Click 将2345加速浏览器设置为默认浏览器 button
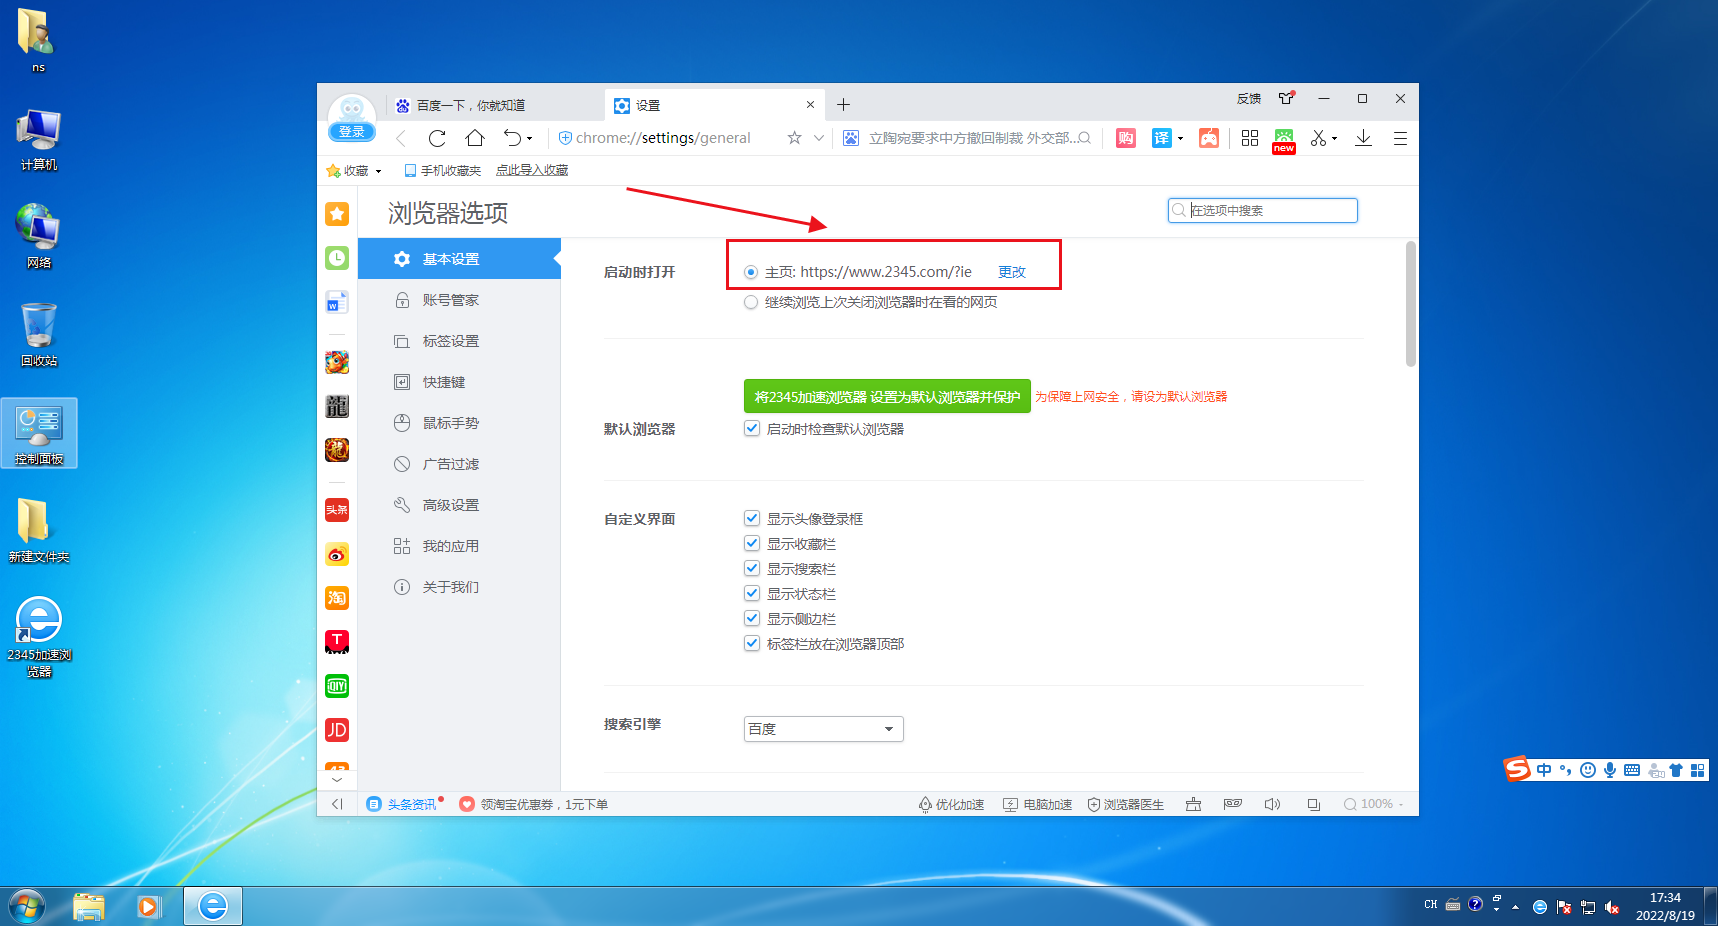 pos(886,396)
